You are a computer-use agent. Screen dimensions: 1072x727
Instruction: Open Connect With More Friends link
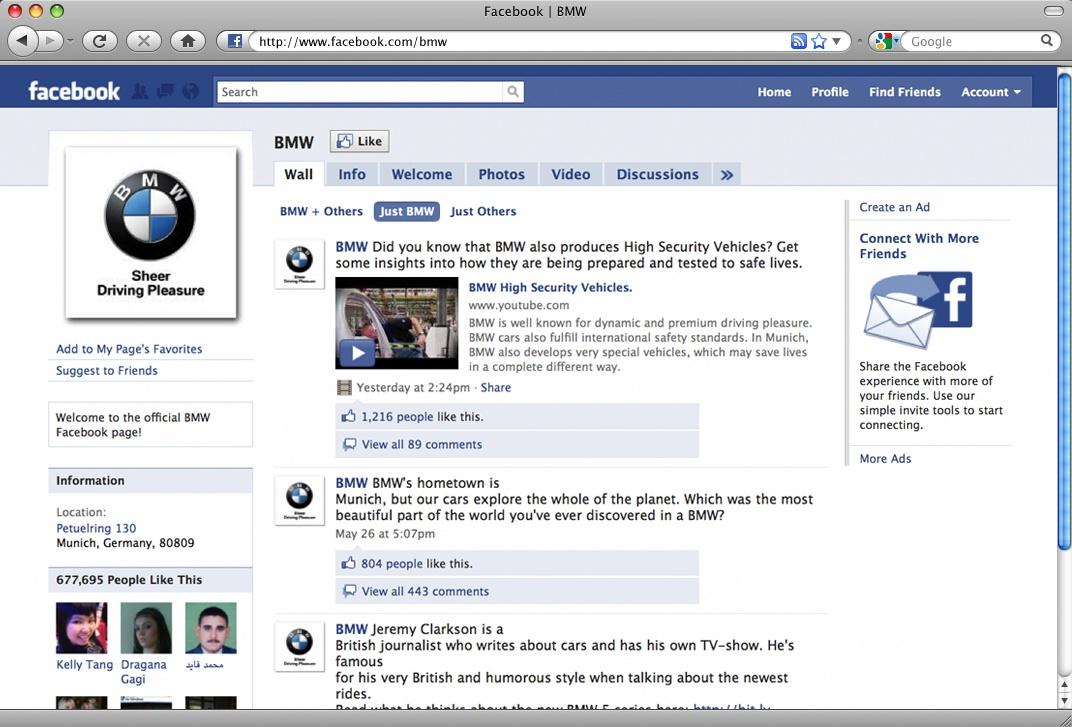click(919, 246)
